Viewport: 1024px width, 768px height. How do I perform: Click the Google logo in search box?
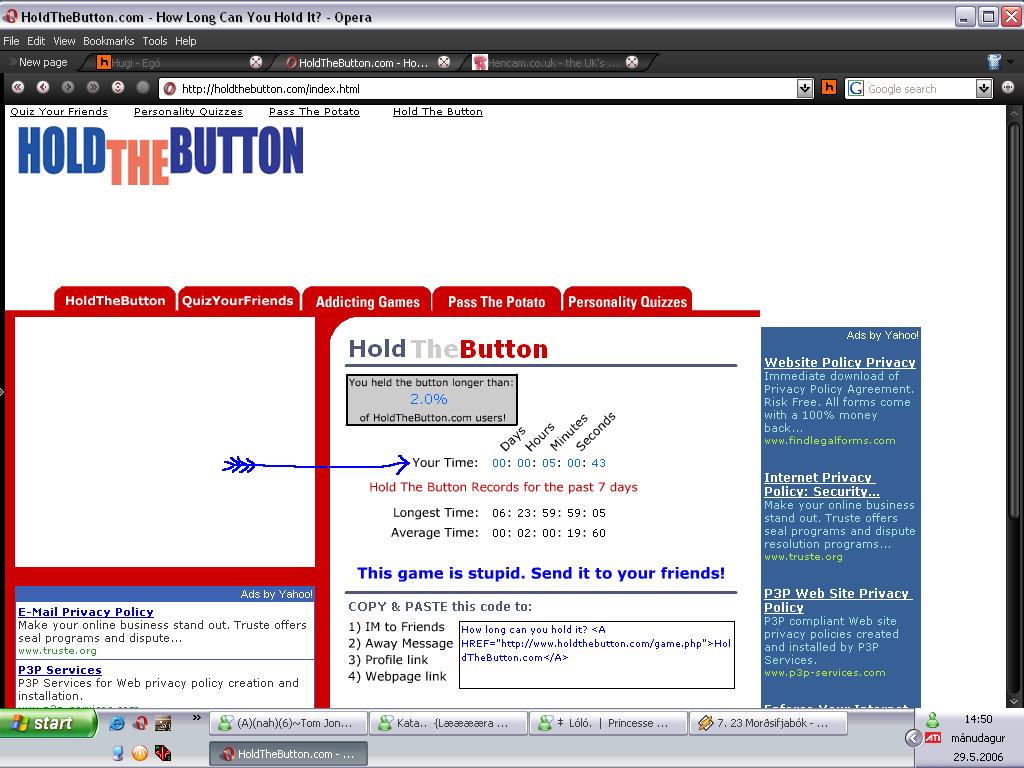[856, 88]
